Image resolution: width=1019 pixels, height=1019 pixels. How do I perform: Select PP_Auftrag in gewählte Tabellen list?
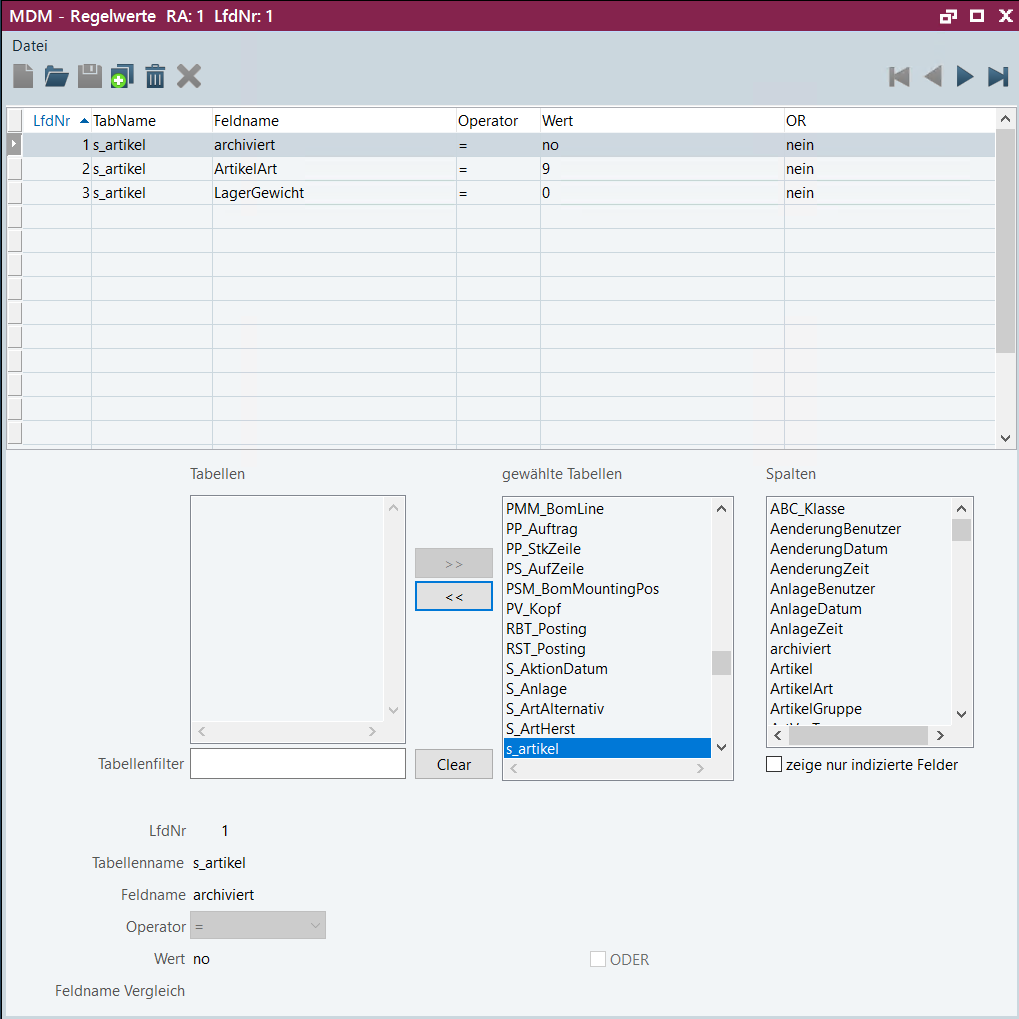(541, 529)
